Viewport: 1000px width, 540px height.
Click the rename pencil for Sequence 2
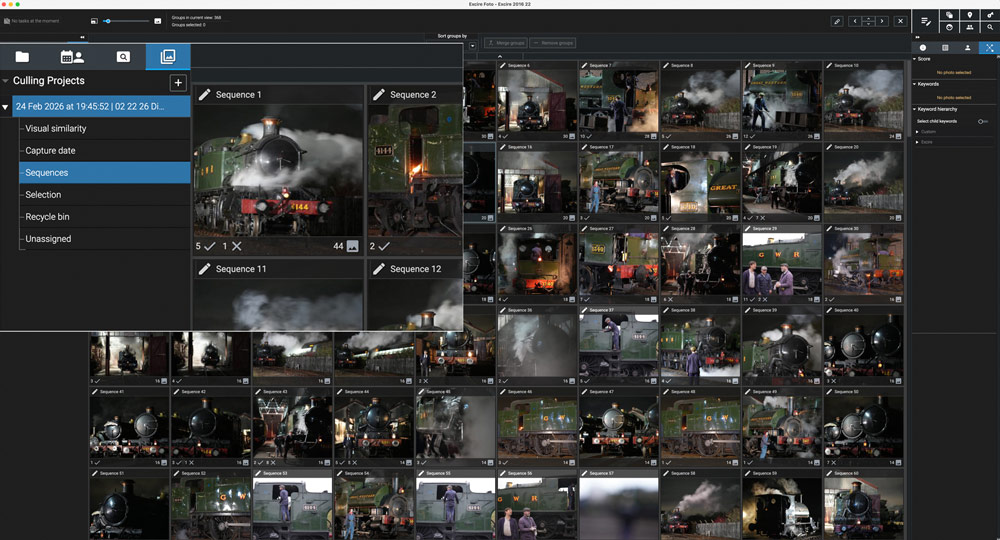[x=379, y=94]
